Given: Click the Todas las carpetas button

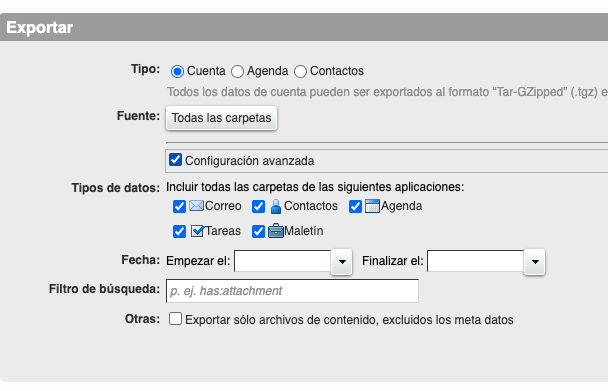Looking at the screenshot, I should [221, 118].
